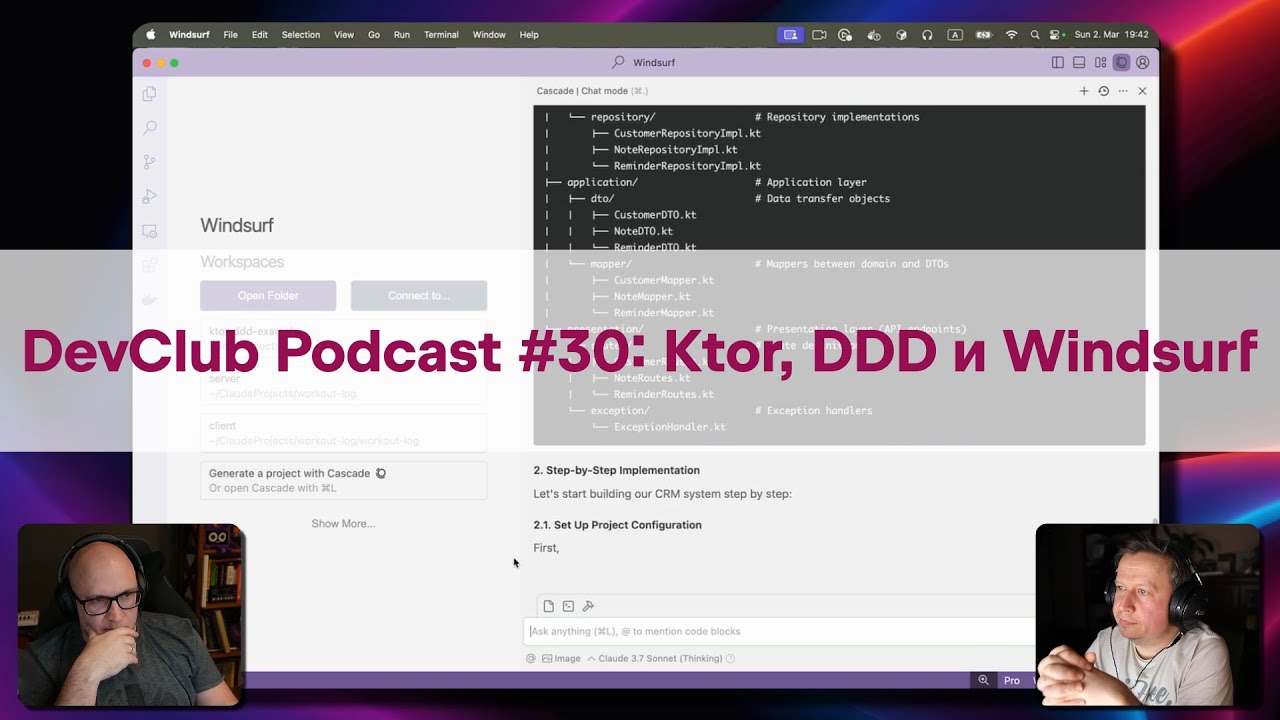Toggle the bottom panel layout icon

click(1079, 62)
